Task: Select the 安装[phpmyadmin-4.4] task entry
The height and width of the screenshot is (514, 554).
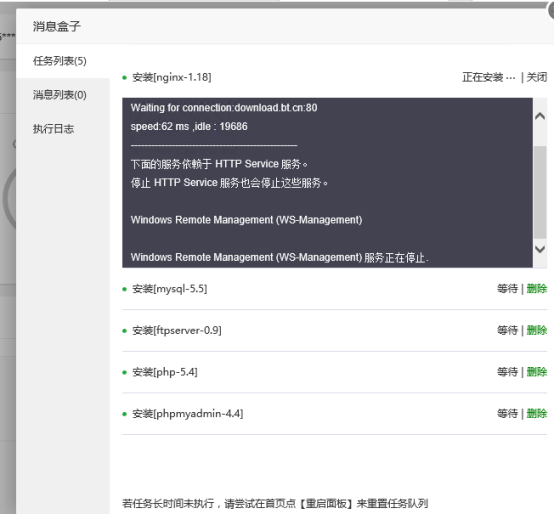Action: pos(188,413)
